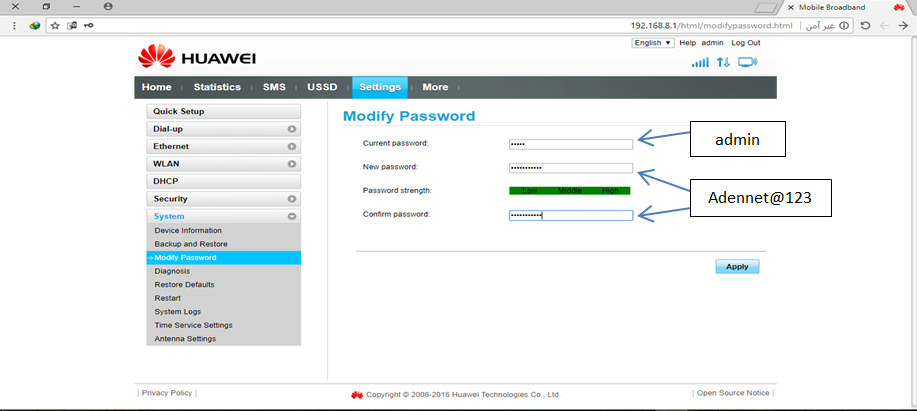Open a new browser tab
The image size is (917, 411).
coord(766,8)
